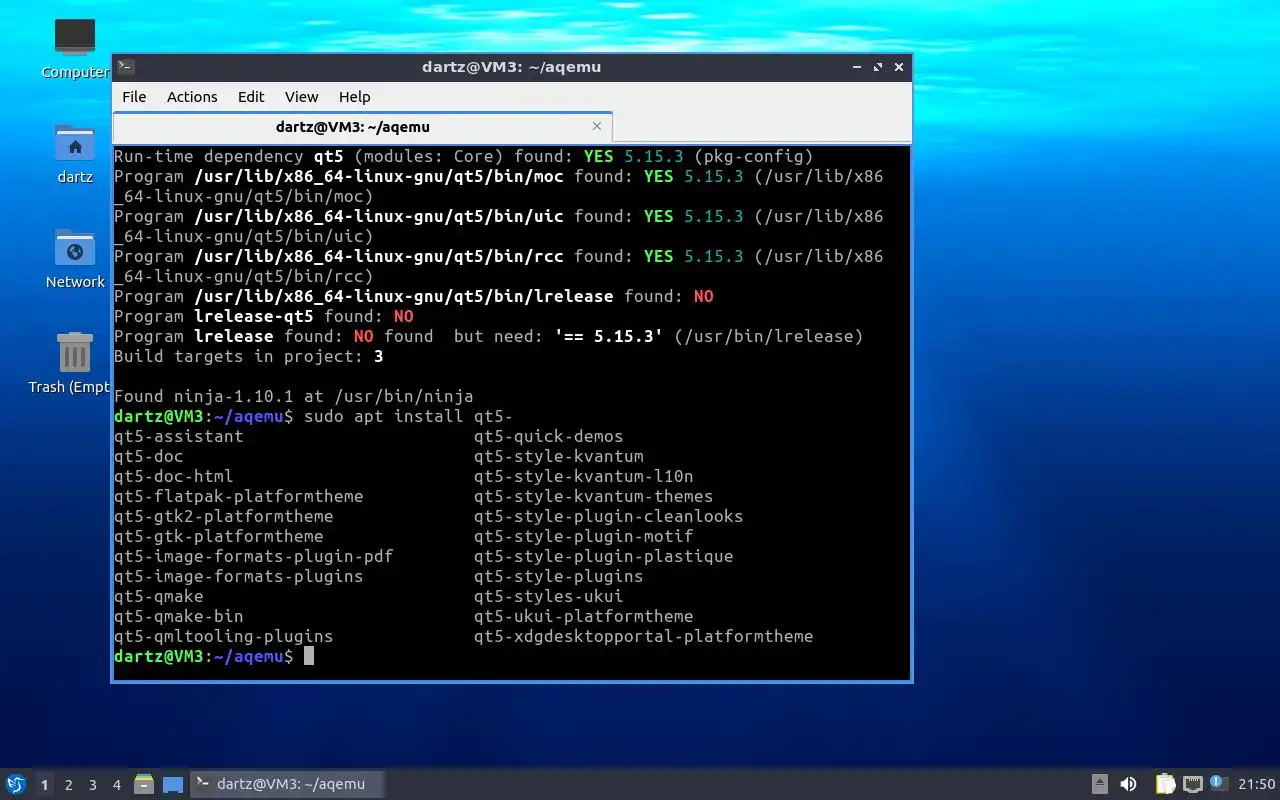Click the 'Program lrelease-qt5 found: NO' line
This screenshot has width=1280, height=800.
pos(264,316)
